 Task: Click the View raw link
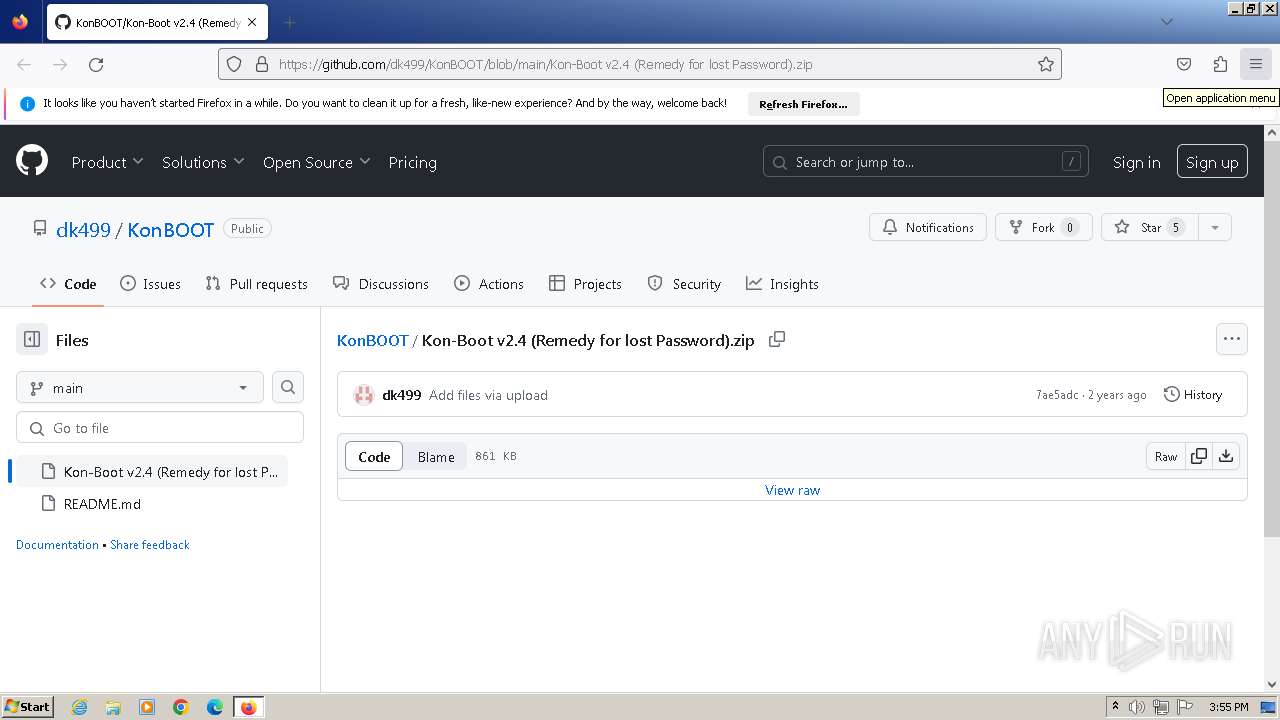tap(792, 490)
